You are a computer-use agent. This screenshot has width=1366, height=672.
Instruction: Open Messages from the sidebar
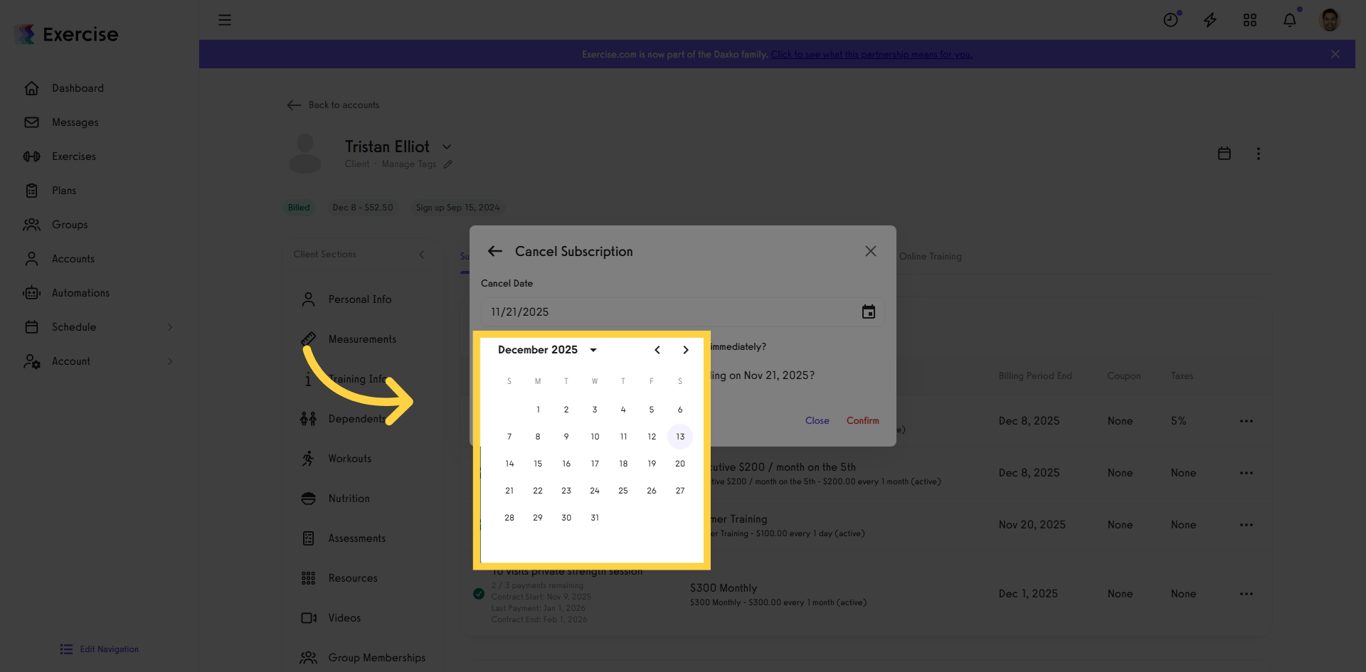(32, 122)
